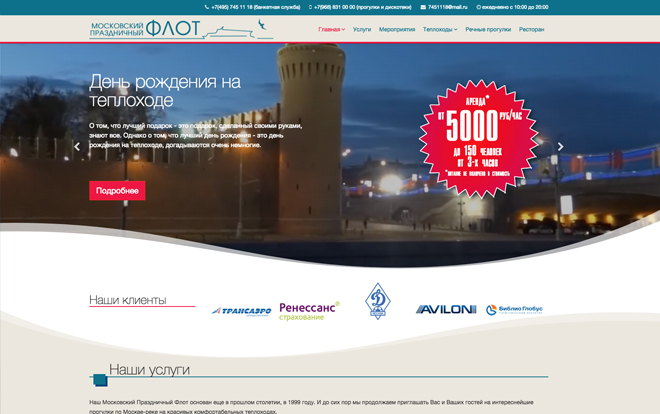Image resolution: width=660 pixels, height=414 pixels.
Task: Open the Трансаэро client logo
Action: (x=242, y=311)
